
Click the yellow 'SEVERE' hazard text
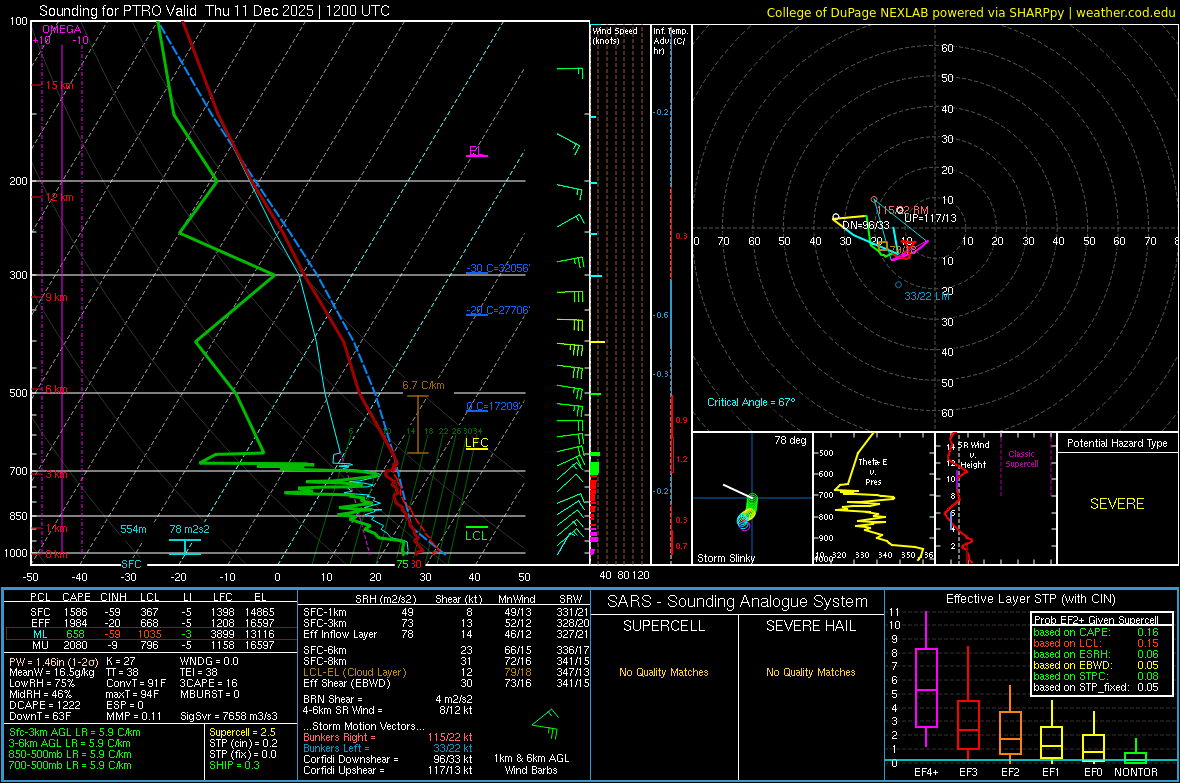click(x=1117, y=504)
